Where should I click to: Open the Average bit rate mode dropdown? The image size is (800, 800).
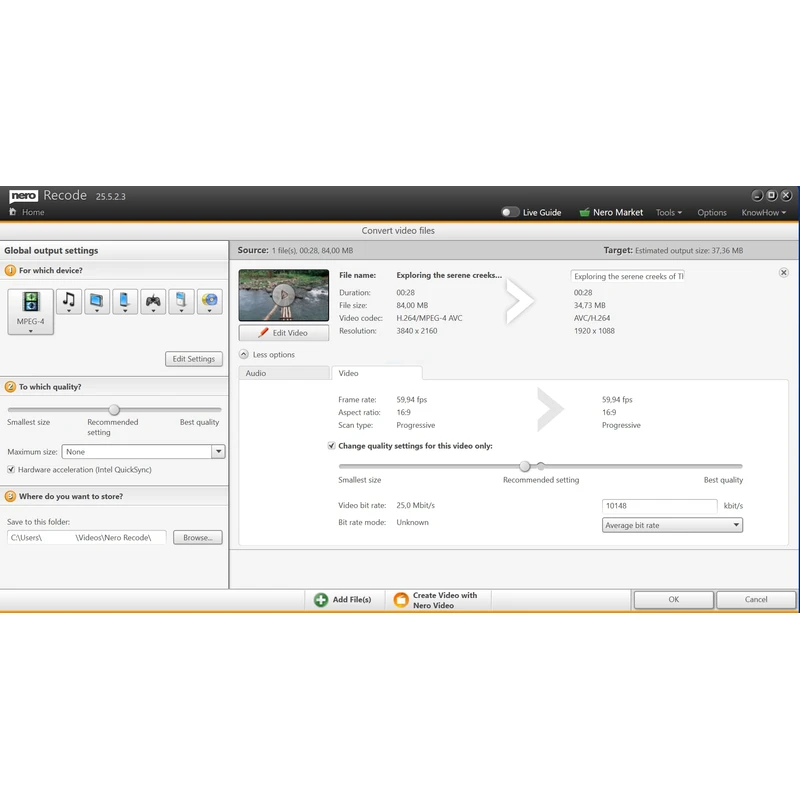(672, 525)
